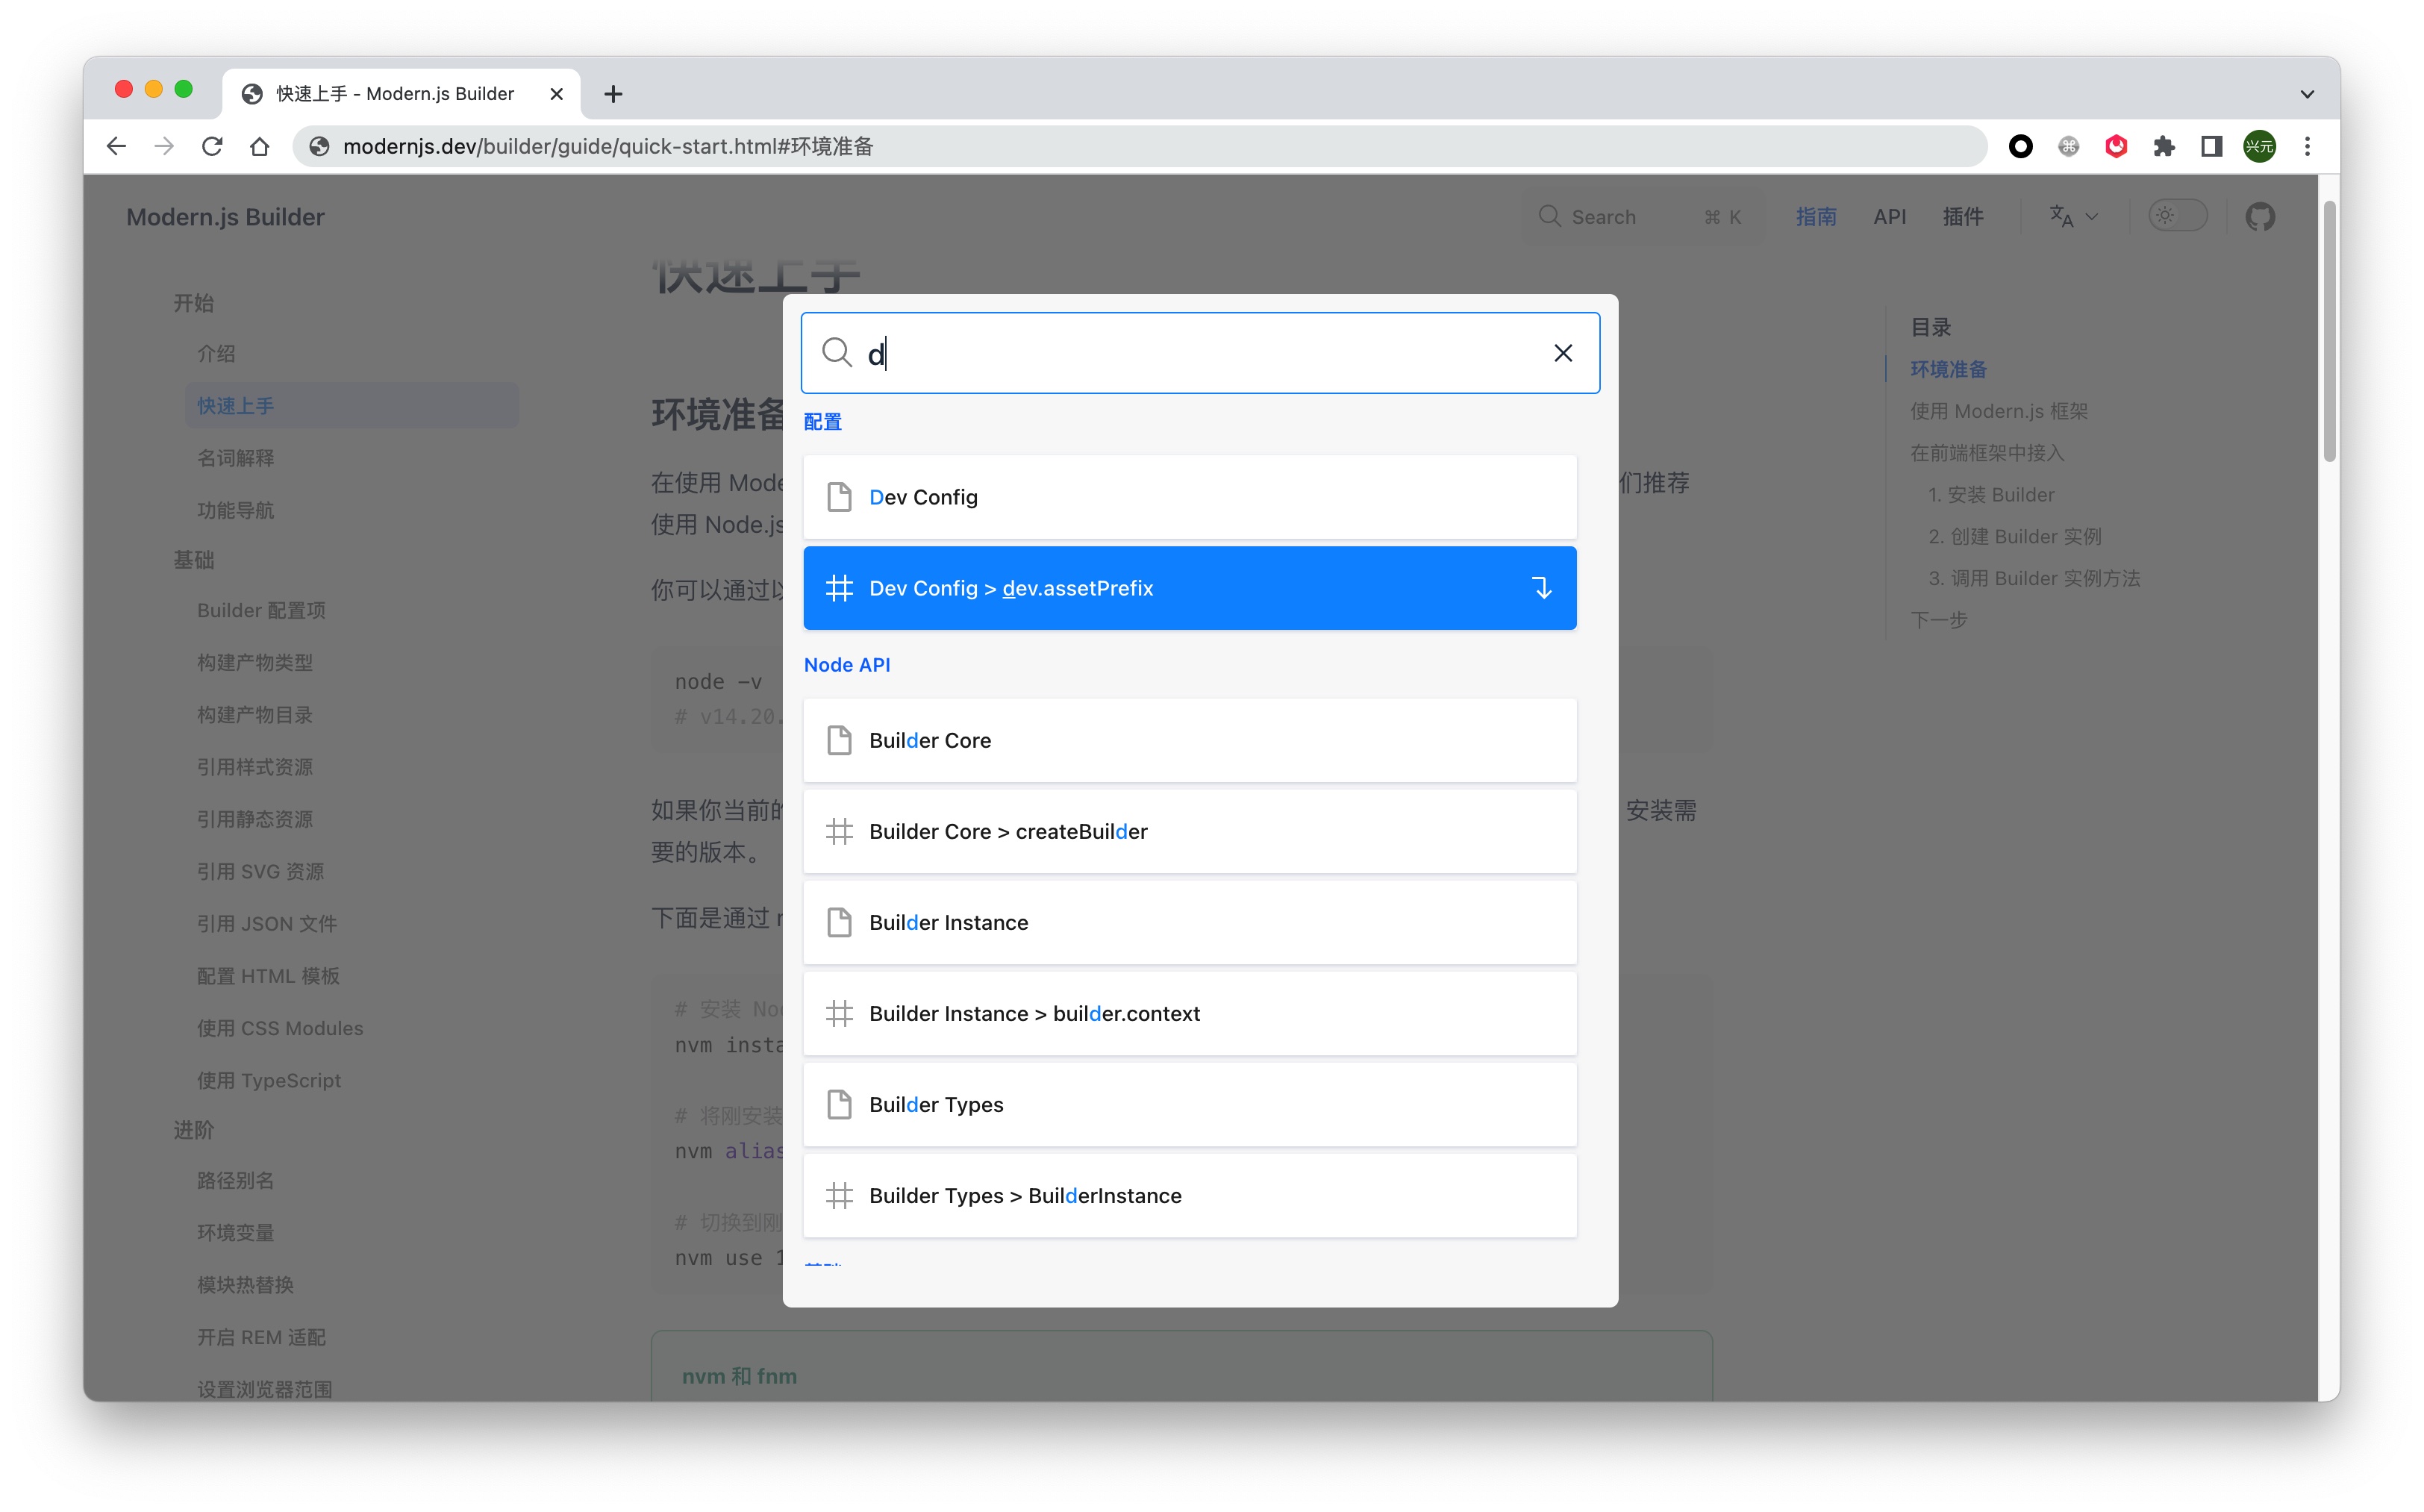Switch to the API nav tab
2424x1512 pixels.
(x=1890, y=217)
